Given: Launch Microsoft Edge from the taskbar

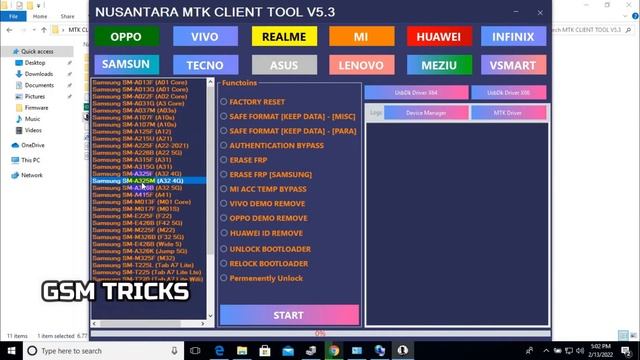Looking at the screenshot, I should tap(219, 351).
